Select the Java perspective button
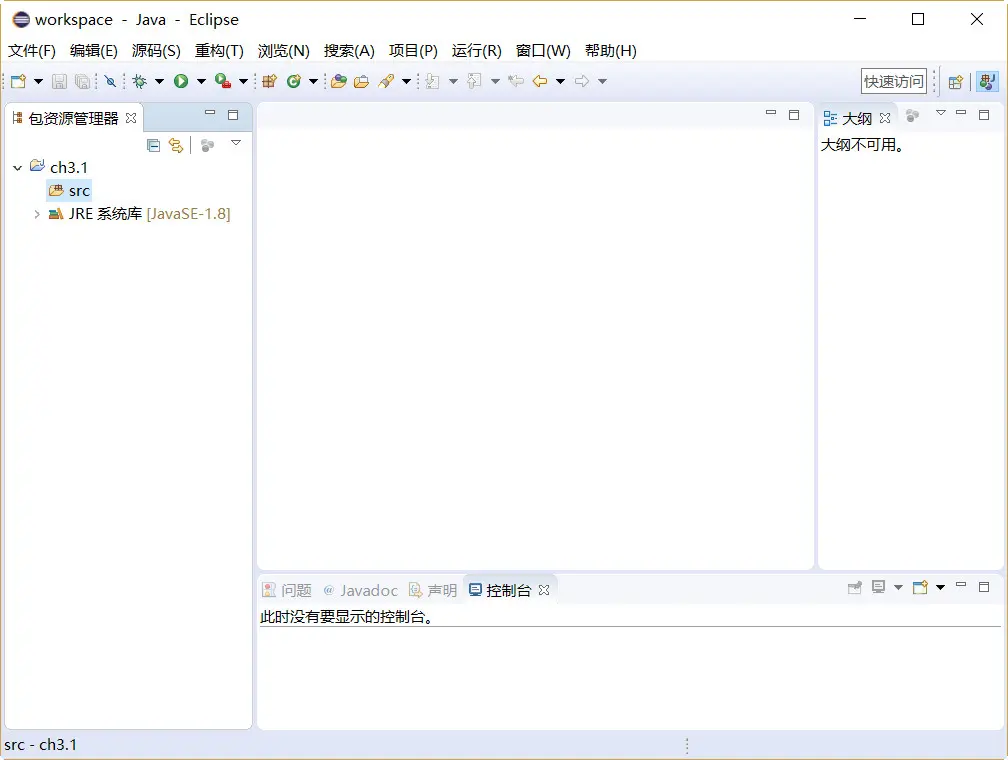This screenshot has width=1008, height=760. (987, 82)
